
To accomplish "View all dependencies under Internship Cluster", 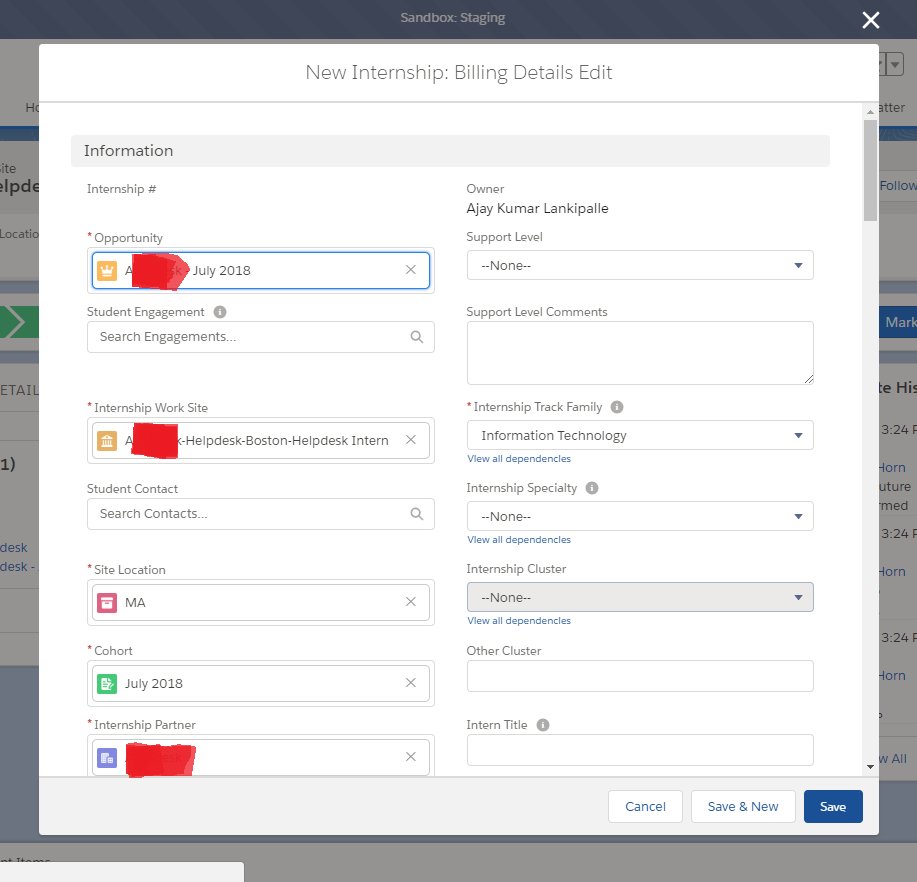I will point(519,621).
